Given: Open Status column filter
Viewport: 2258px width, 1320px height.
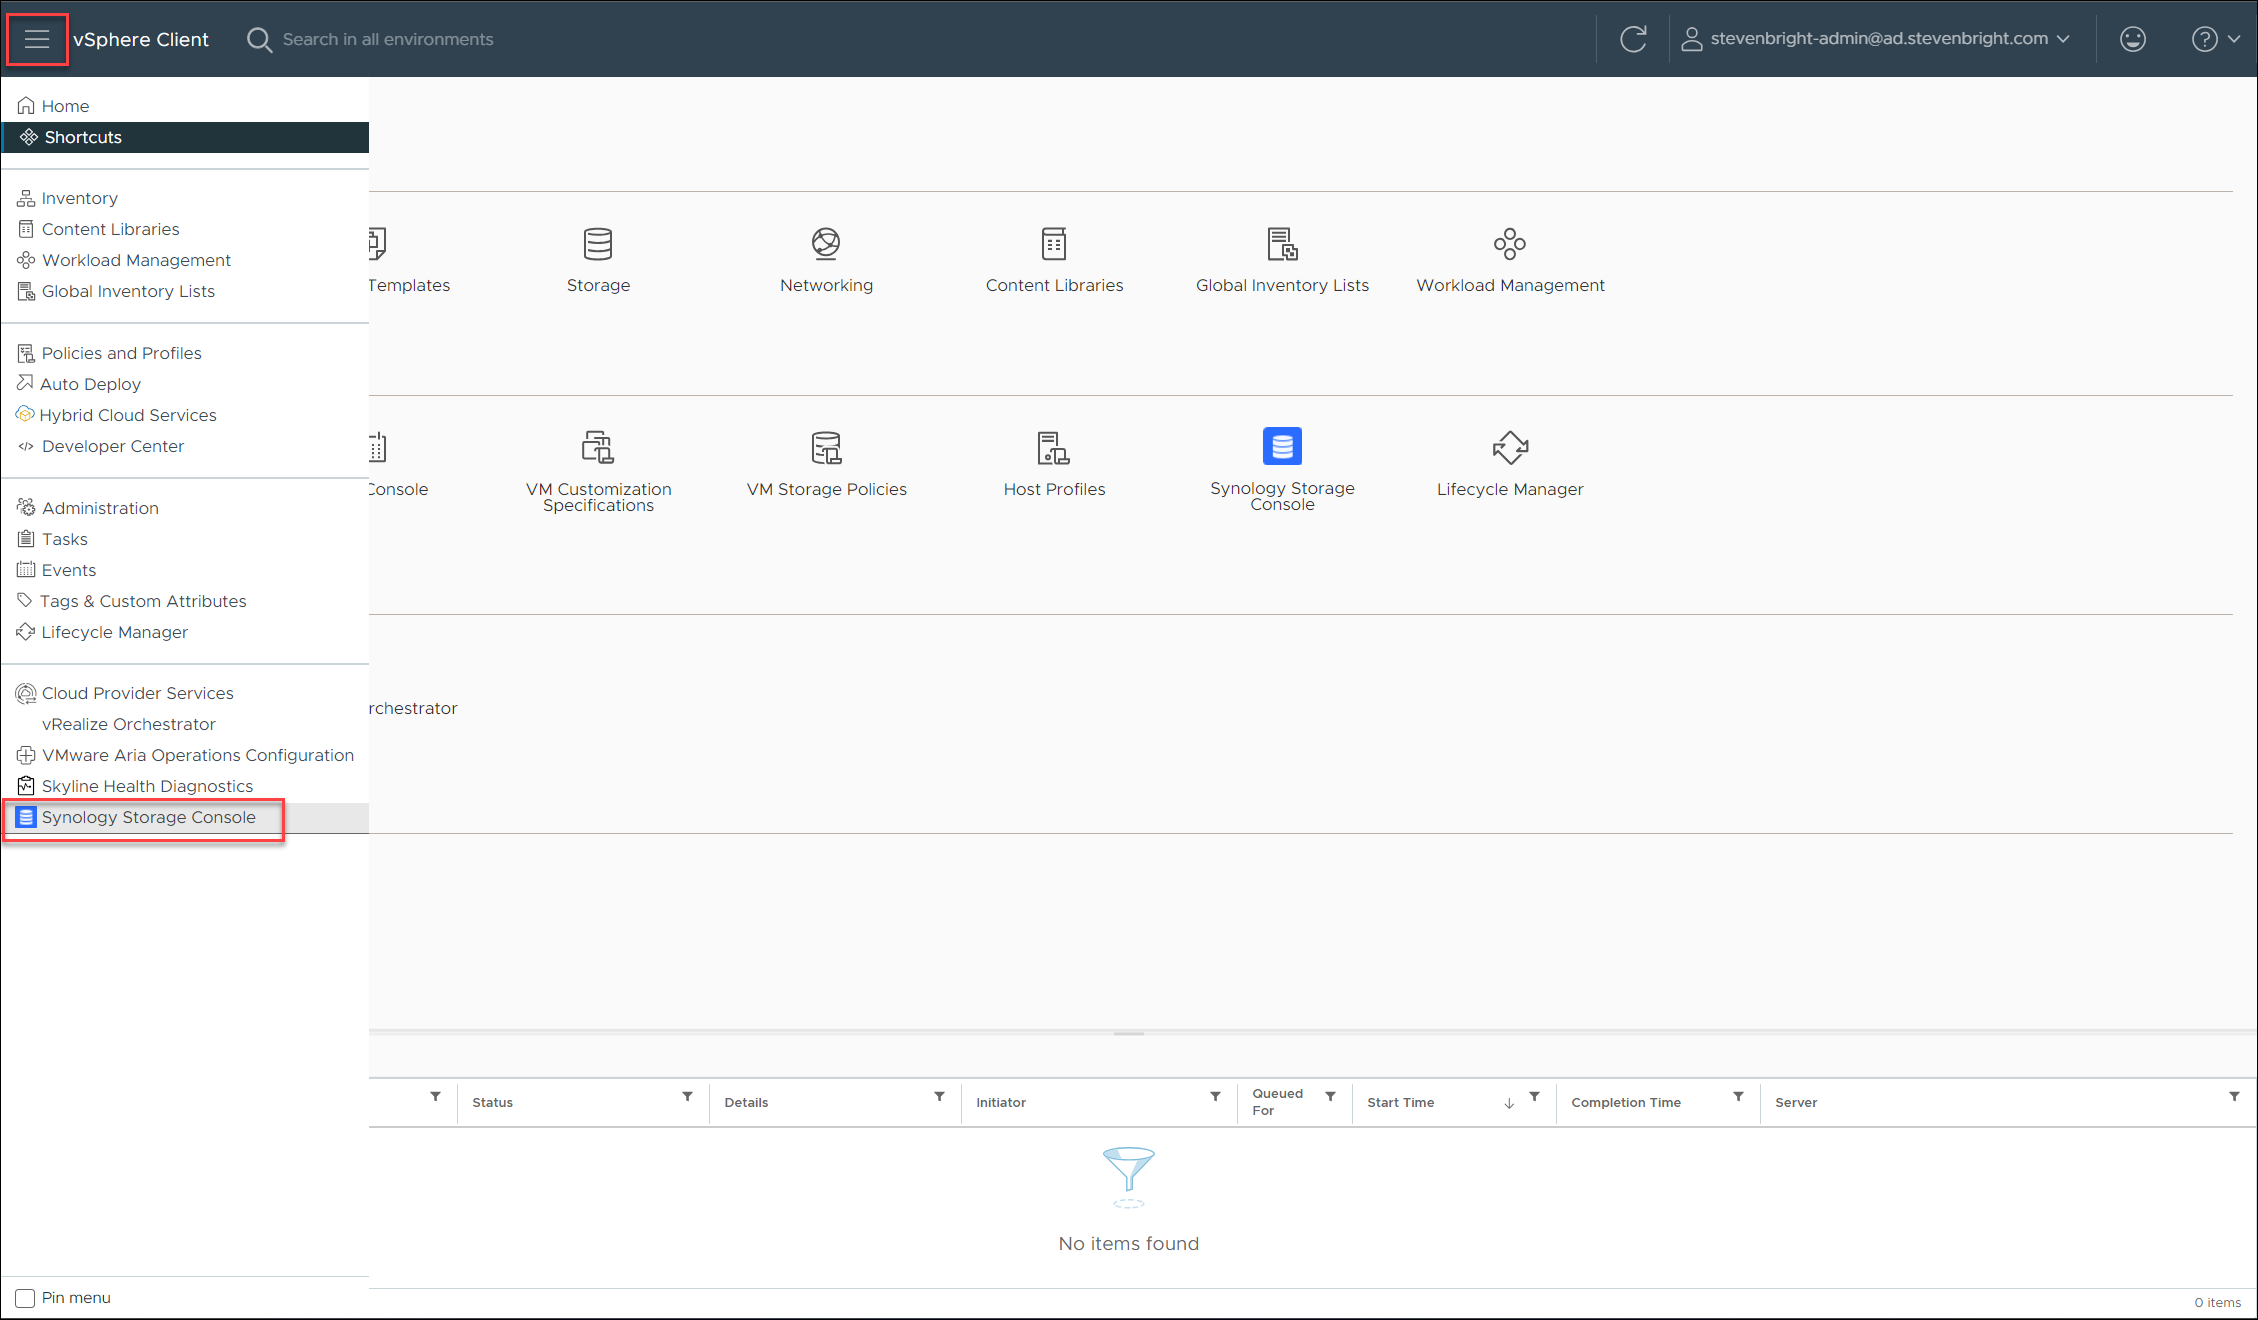Looking at the screenshot, I should click(687, 1097).
